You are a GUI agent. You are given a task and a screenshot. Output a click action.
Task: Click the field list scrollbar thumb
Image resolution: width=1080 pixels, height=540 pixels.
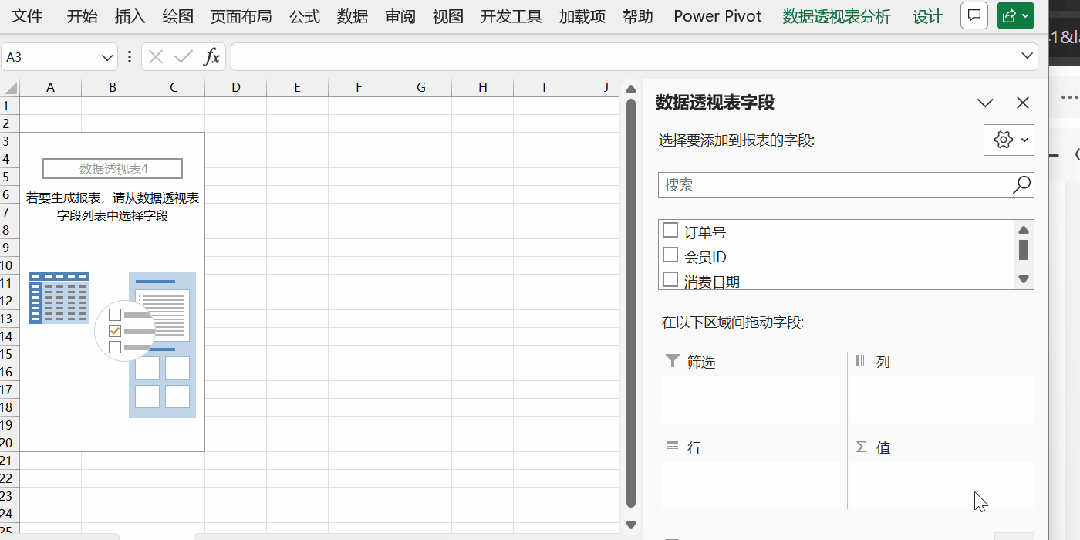pos(1023,249)
